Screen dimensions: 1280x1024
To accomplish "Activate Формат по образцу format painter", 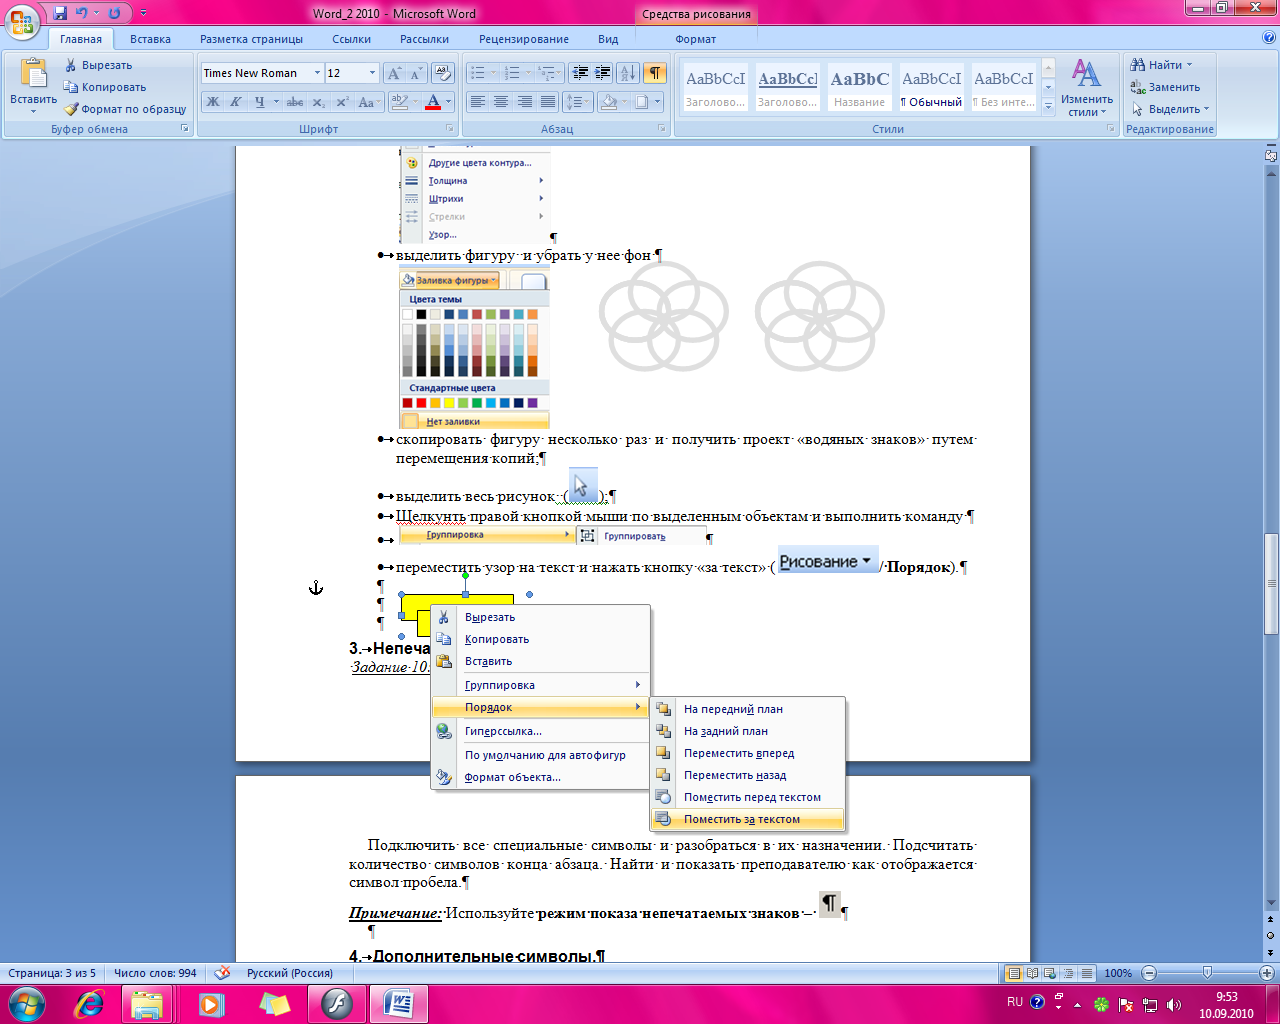I will [125, 109].
